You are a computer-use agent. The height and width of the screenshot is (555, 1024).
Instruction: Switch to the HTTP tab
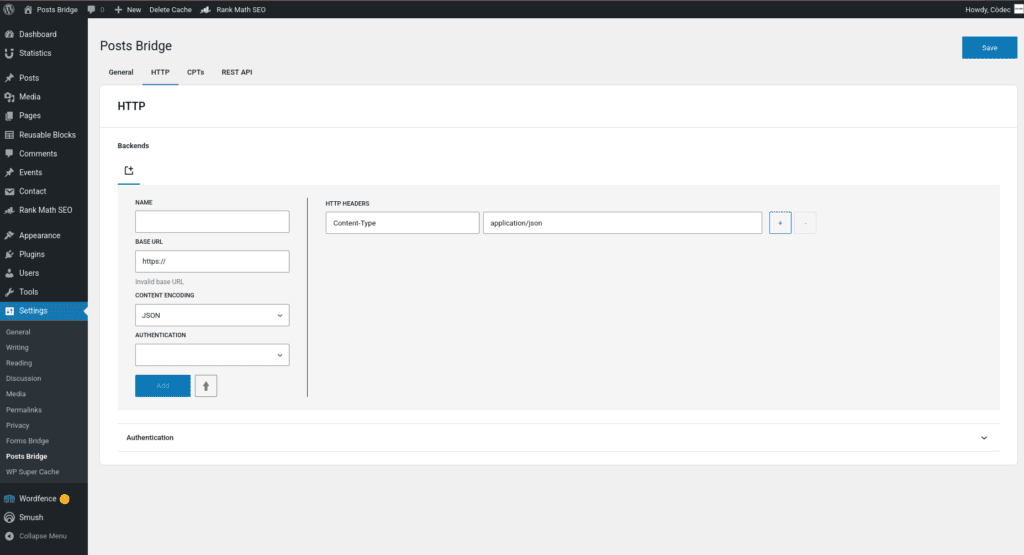160,72
